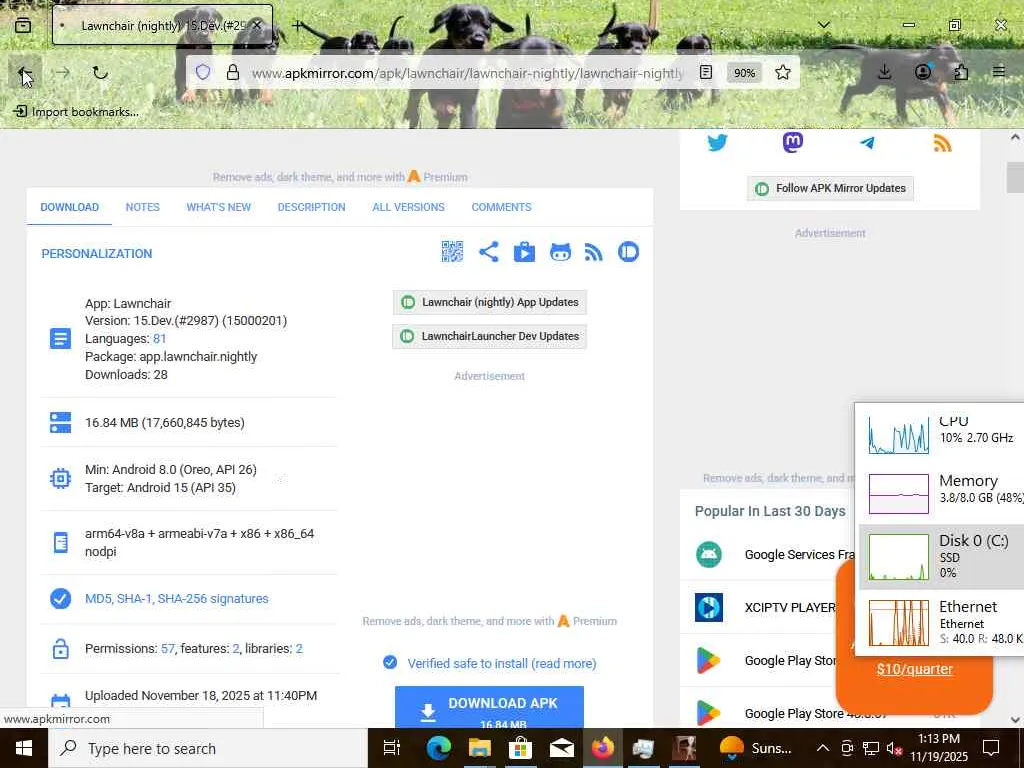Open the COMMENTS tab
This screenshot has height=768, width=1024.
(502, 207)
